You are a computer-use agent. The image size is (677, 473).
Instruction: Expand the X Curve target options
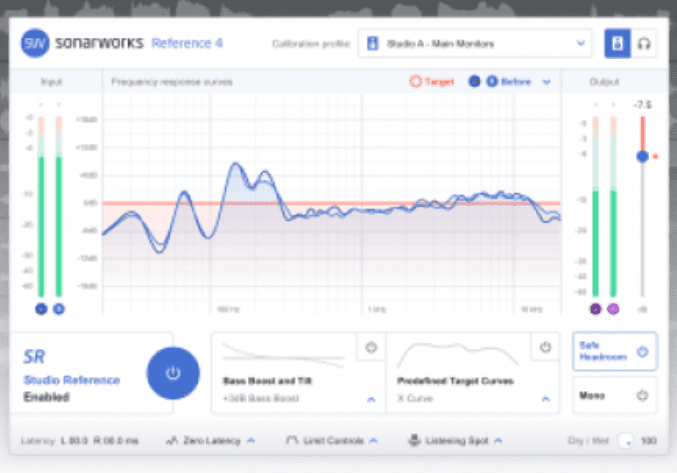546,399
